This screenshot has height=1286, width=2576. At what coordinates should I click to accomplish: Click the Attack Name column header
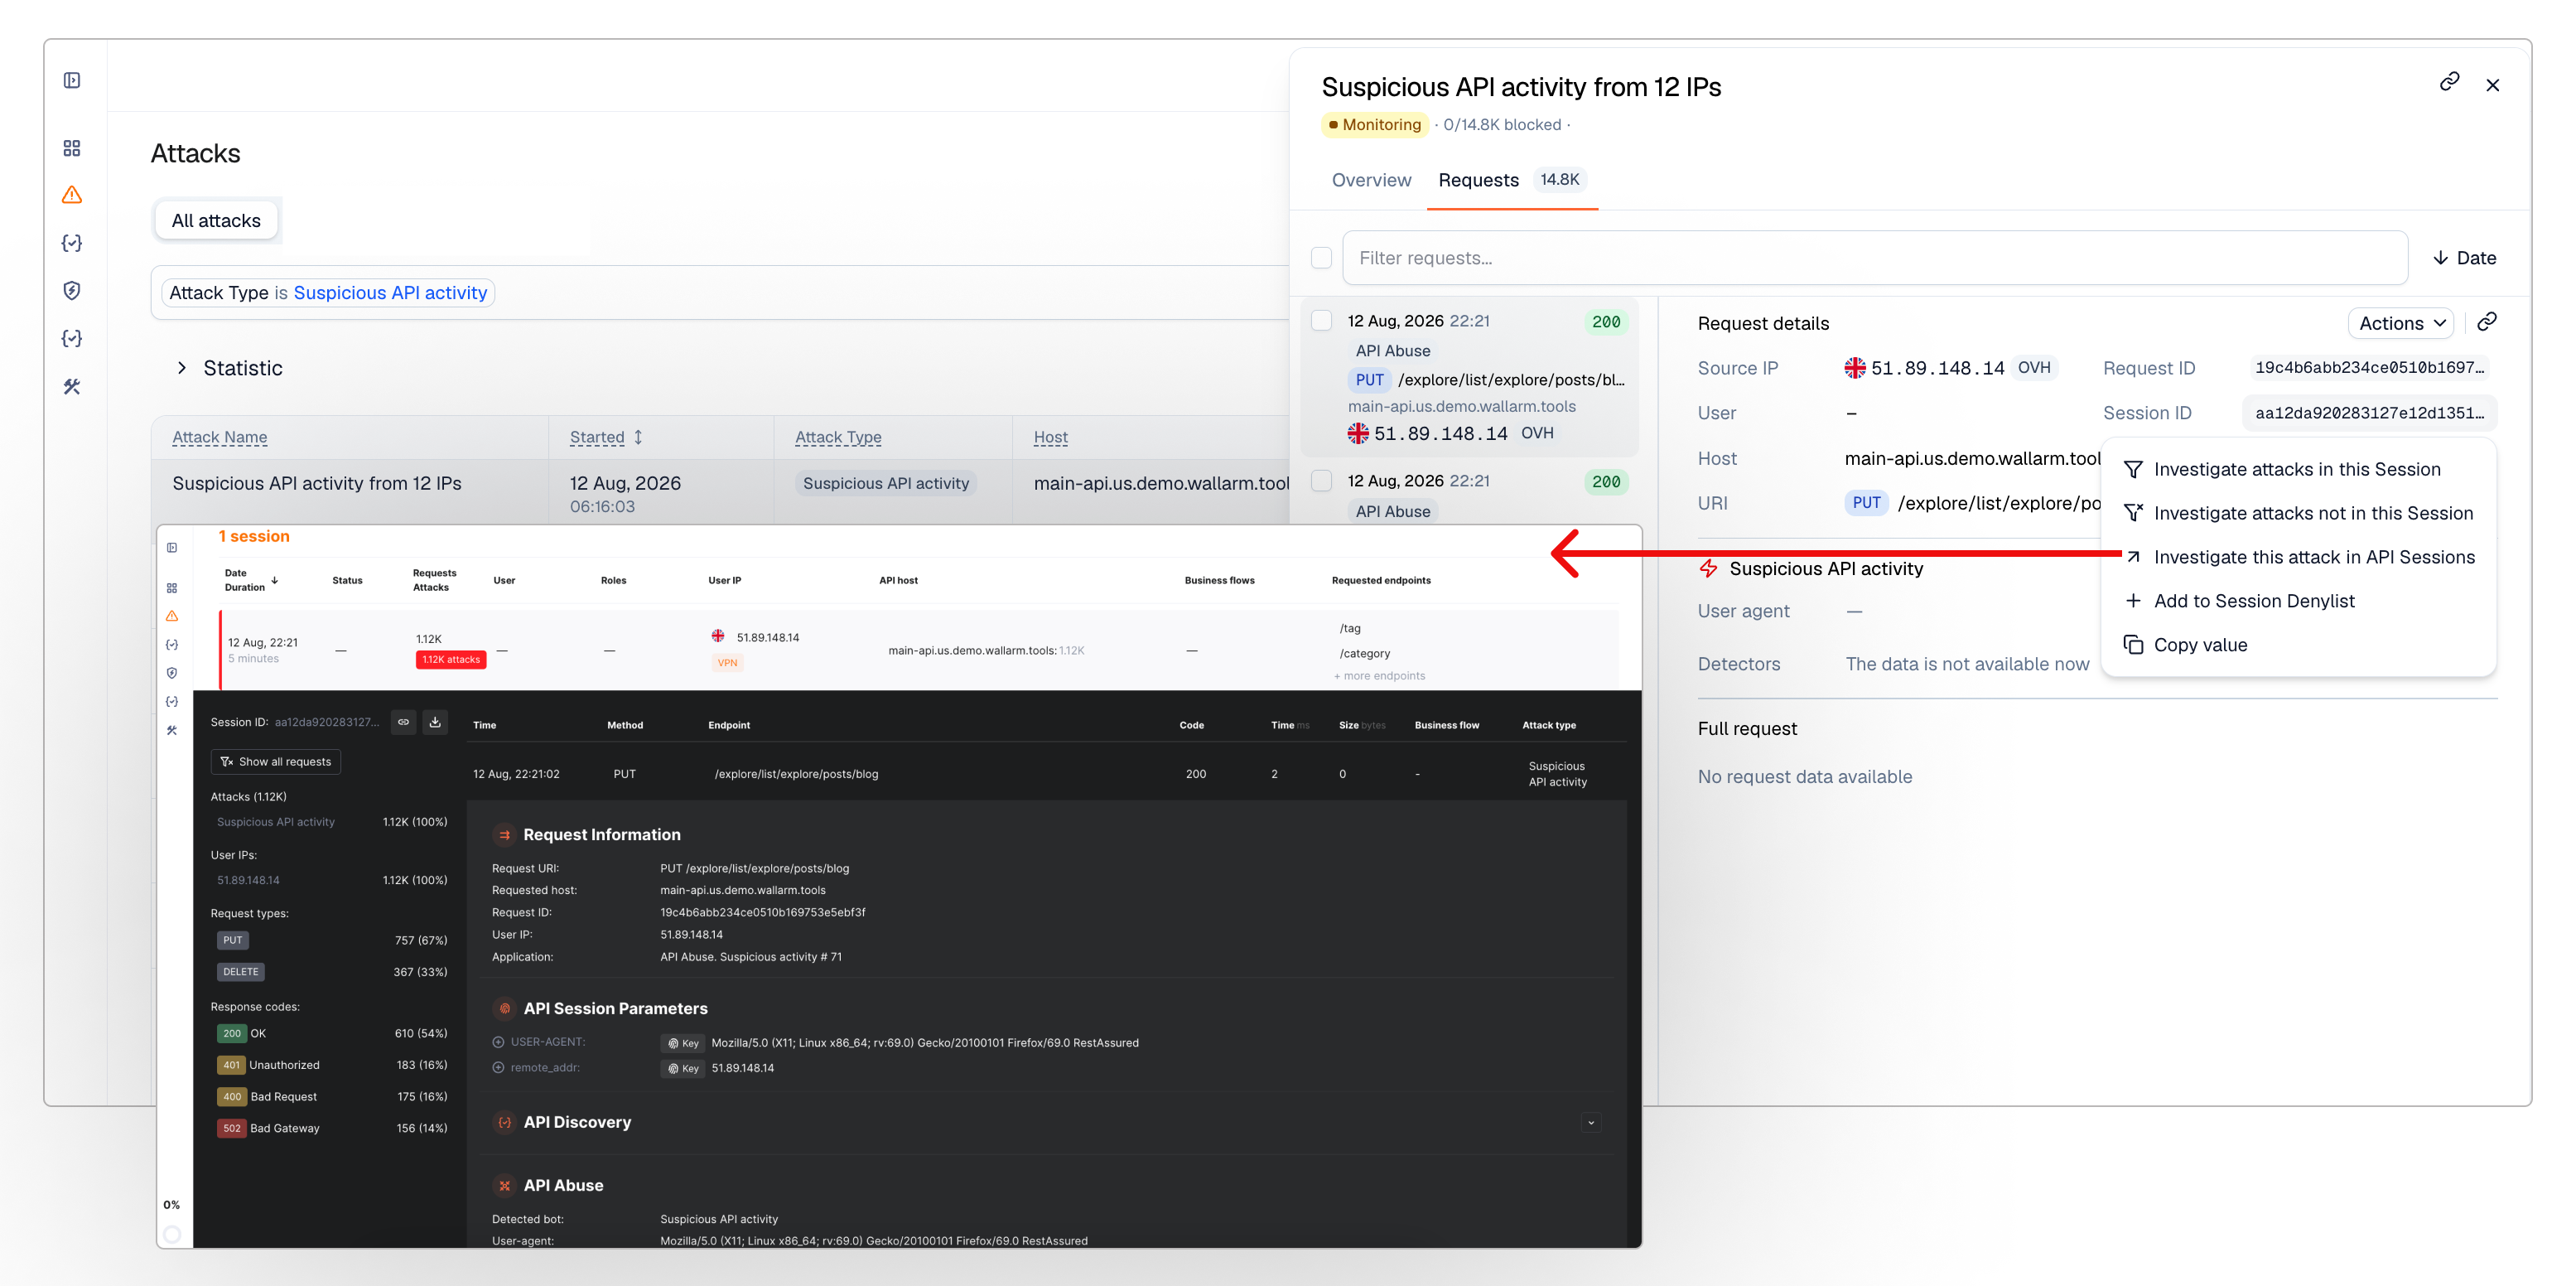[x=220, y=437]
